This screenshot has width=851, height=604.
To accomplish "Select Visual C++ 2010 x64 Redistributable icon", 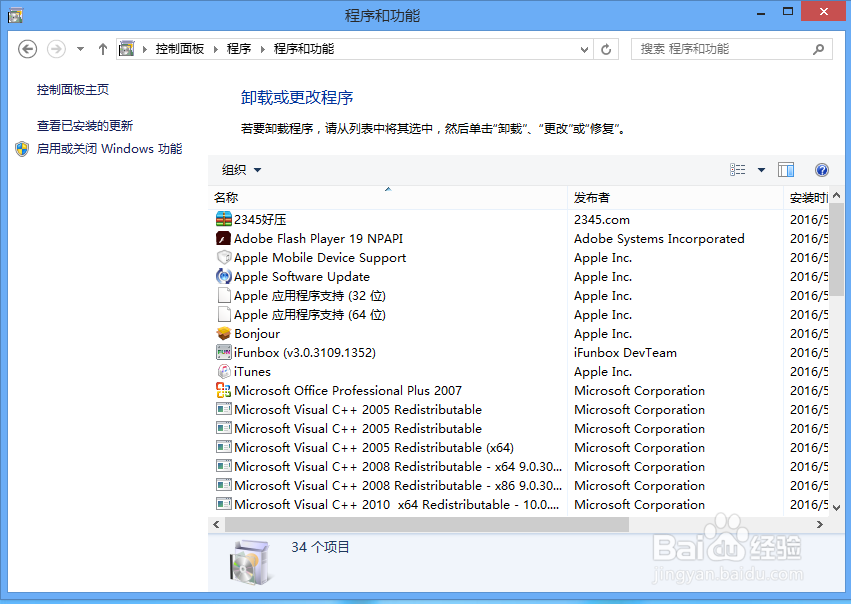I will click(224, 504).
